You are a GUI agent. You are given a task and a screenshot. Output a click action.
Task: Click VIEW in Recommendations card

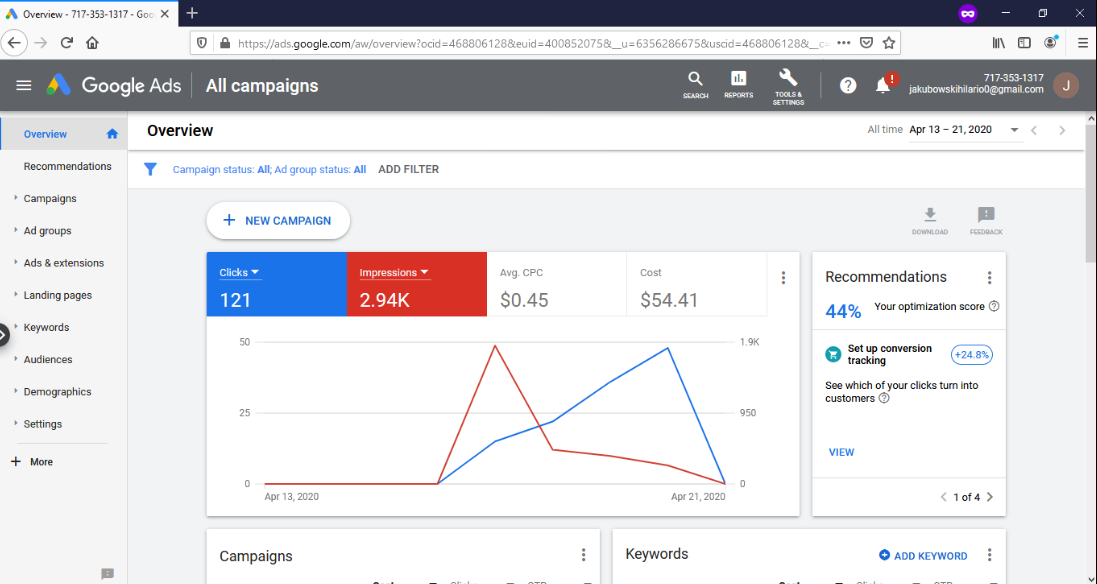[x=841, y=453]
